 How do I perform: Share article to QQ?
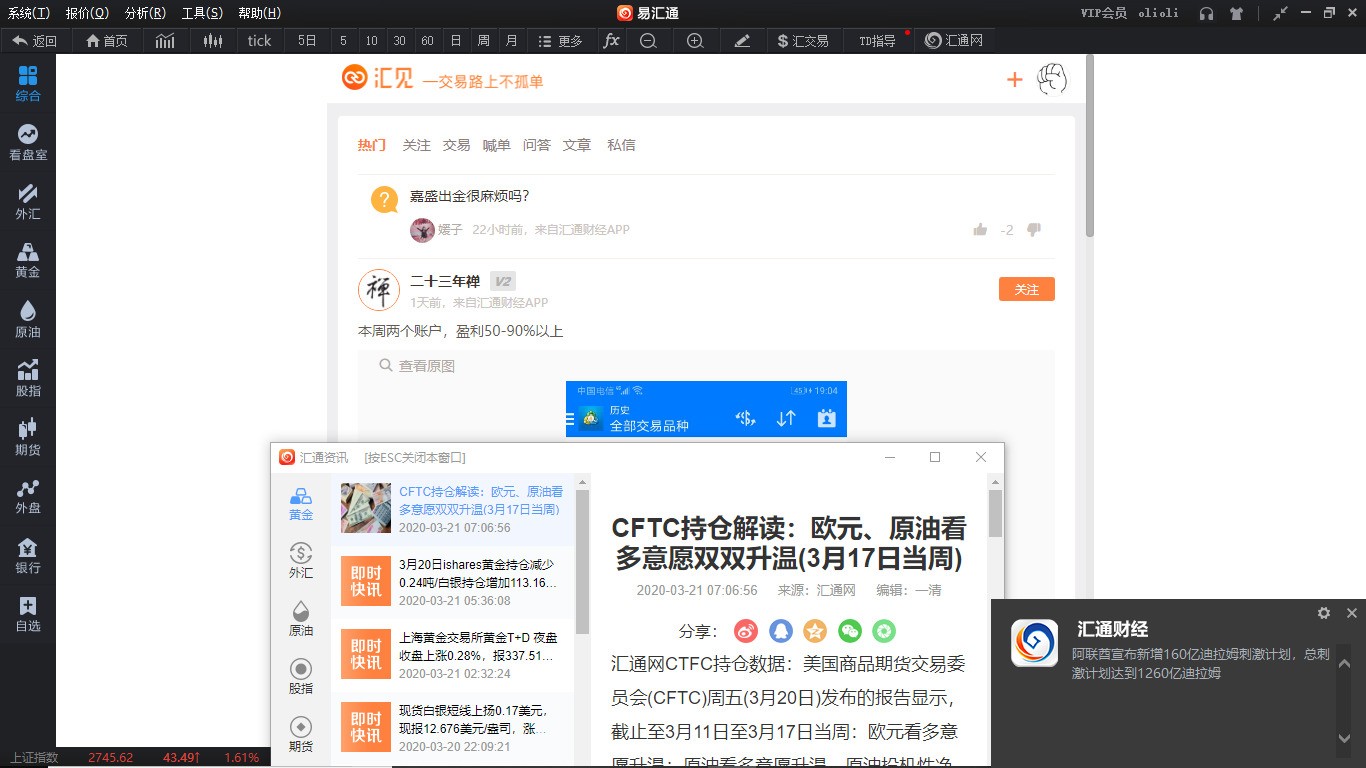780,631
